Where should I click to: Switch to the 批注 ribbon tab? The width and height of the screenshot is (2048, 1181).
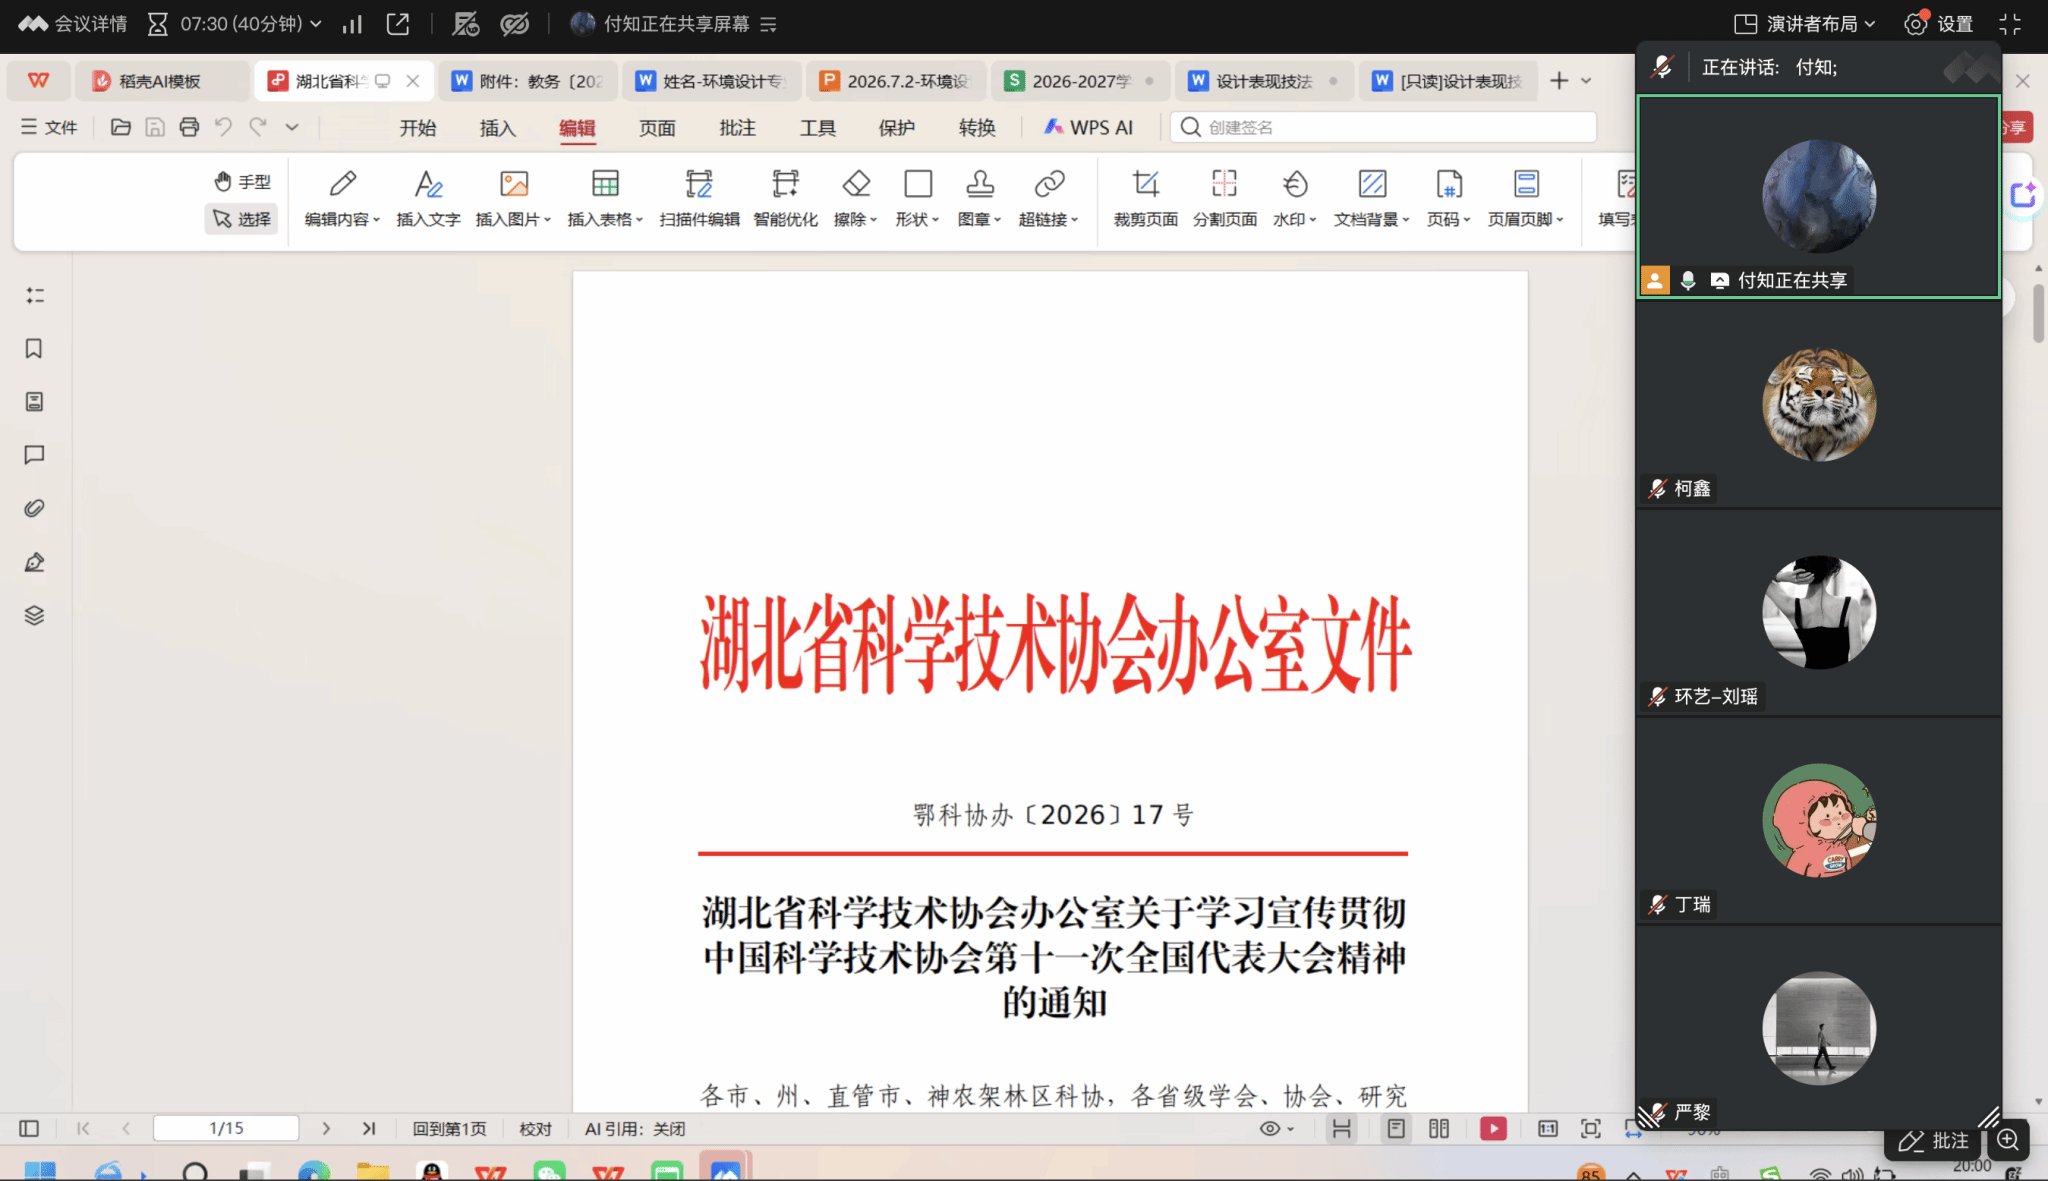[x=737, y=127]
